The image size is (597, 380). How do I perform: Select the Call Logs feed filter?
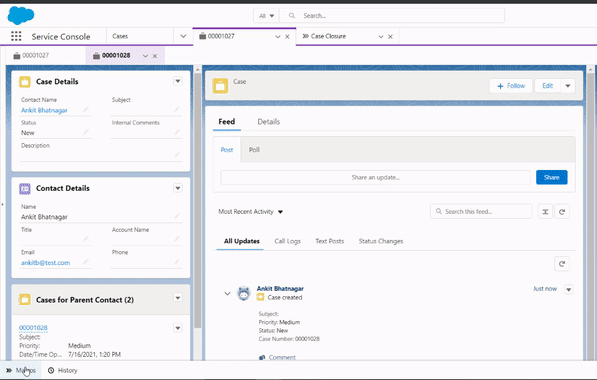pyautogui.click(x=287, y=241)
